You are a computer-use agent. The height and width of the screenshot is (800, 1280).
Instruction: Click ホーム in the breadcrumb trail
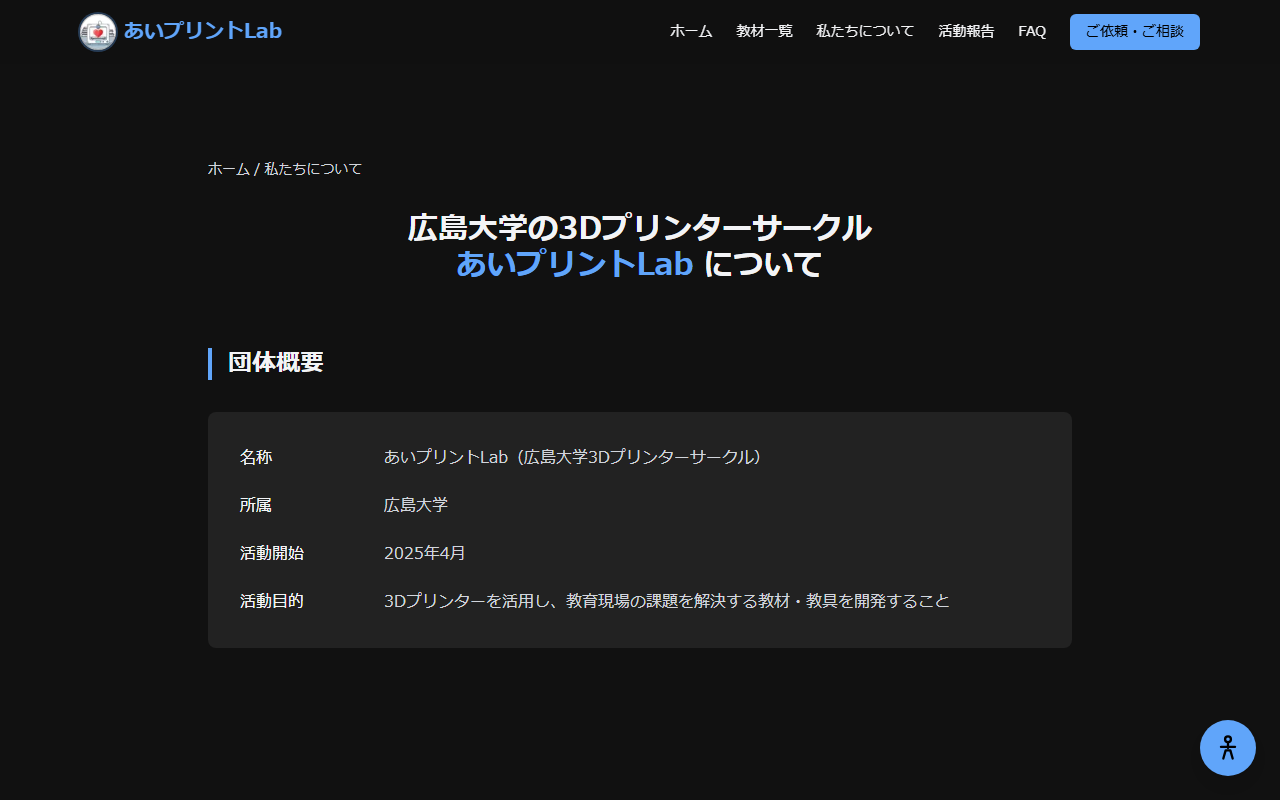[227, 169]
